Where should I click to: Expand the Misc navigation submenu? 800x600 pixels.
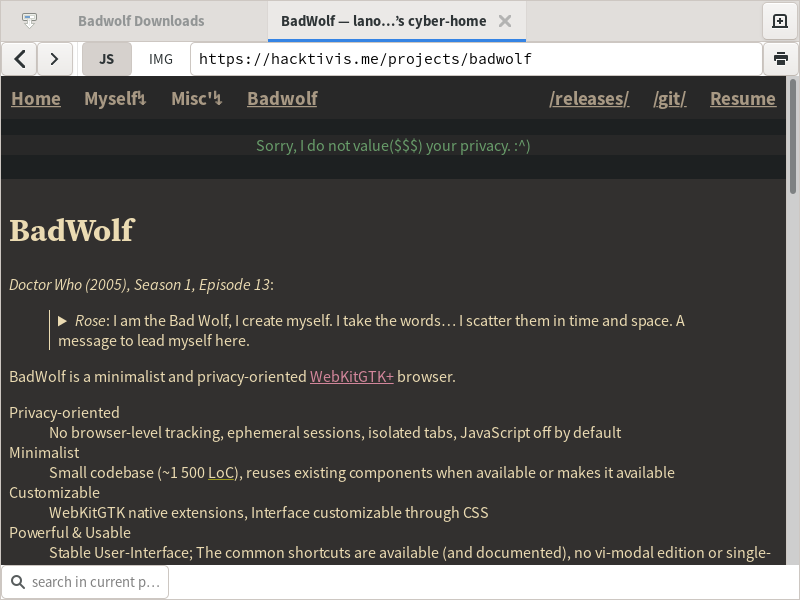click(x=196, y=98)
